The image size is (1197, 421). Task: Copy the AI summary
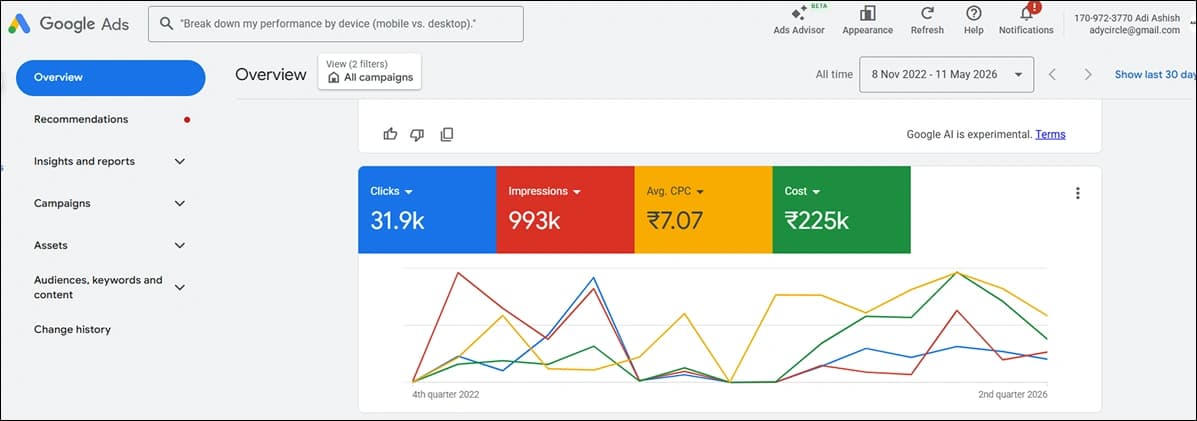(x=447, y=134)
